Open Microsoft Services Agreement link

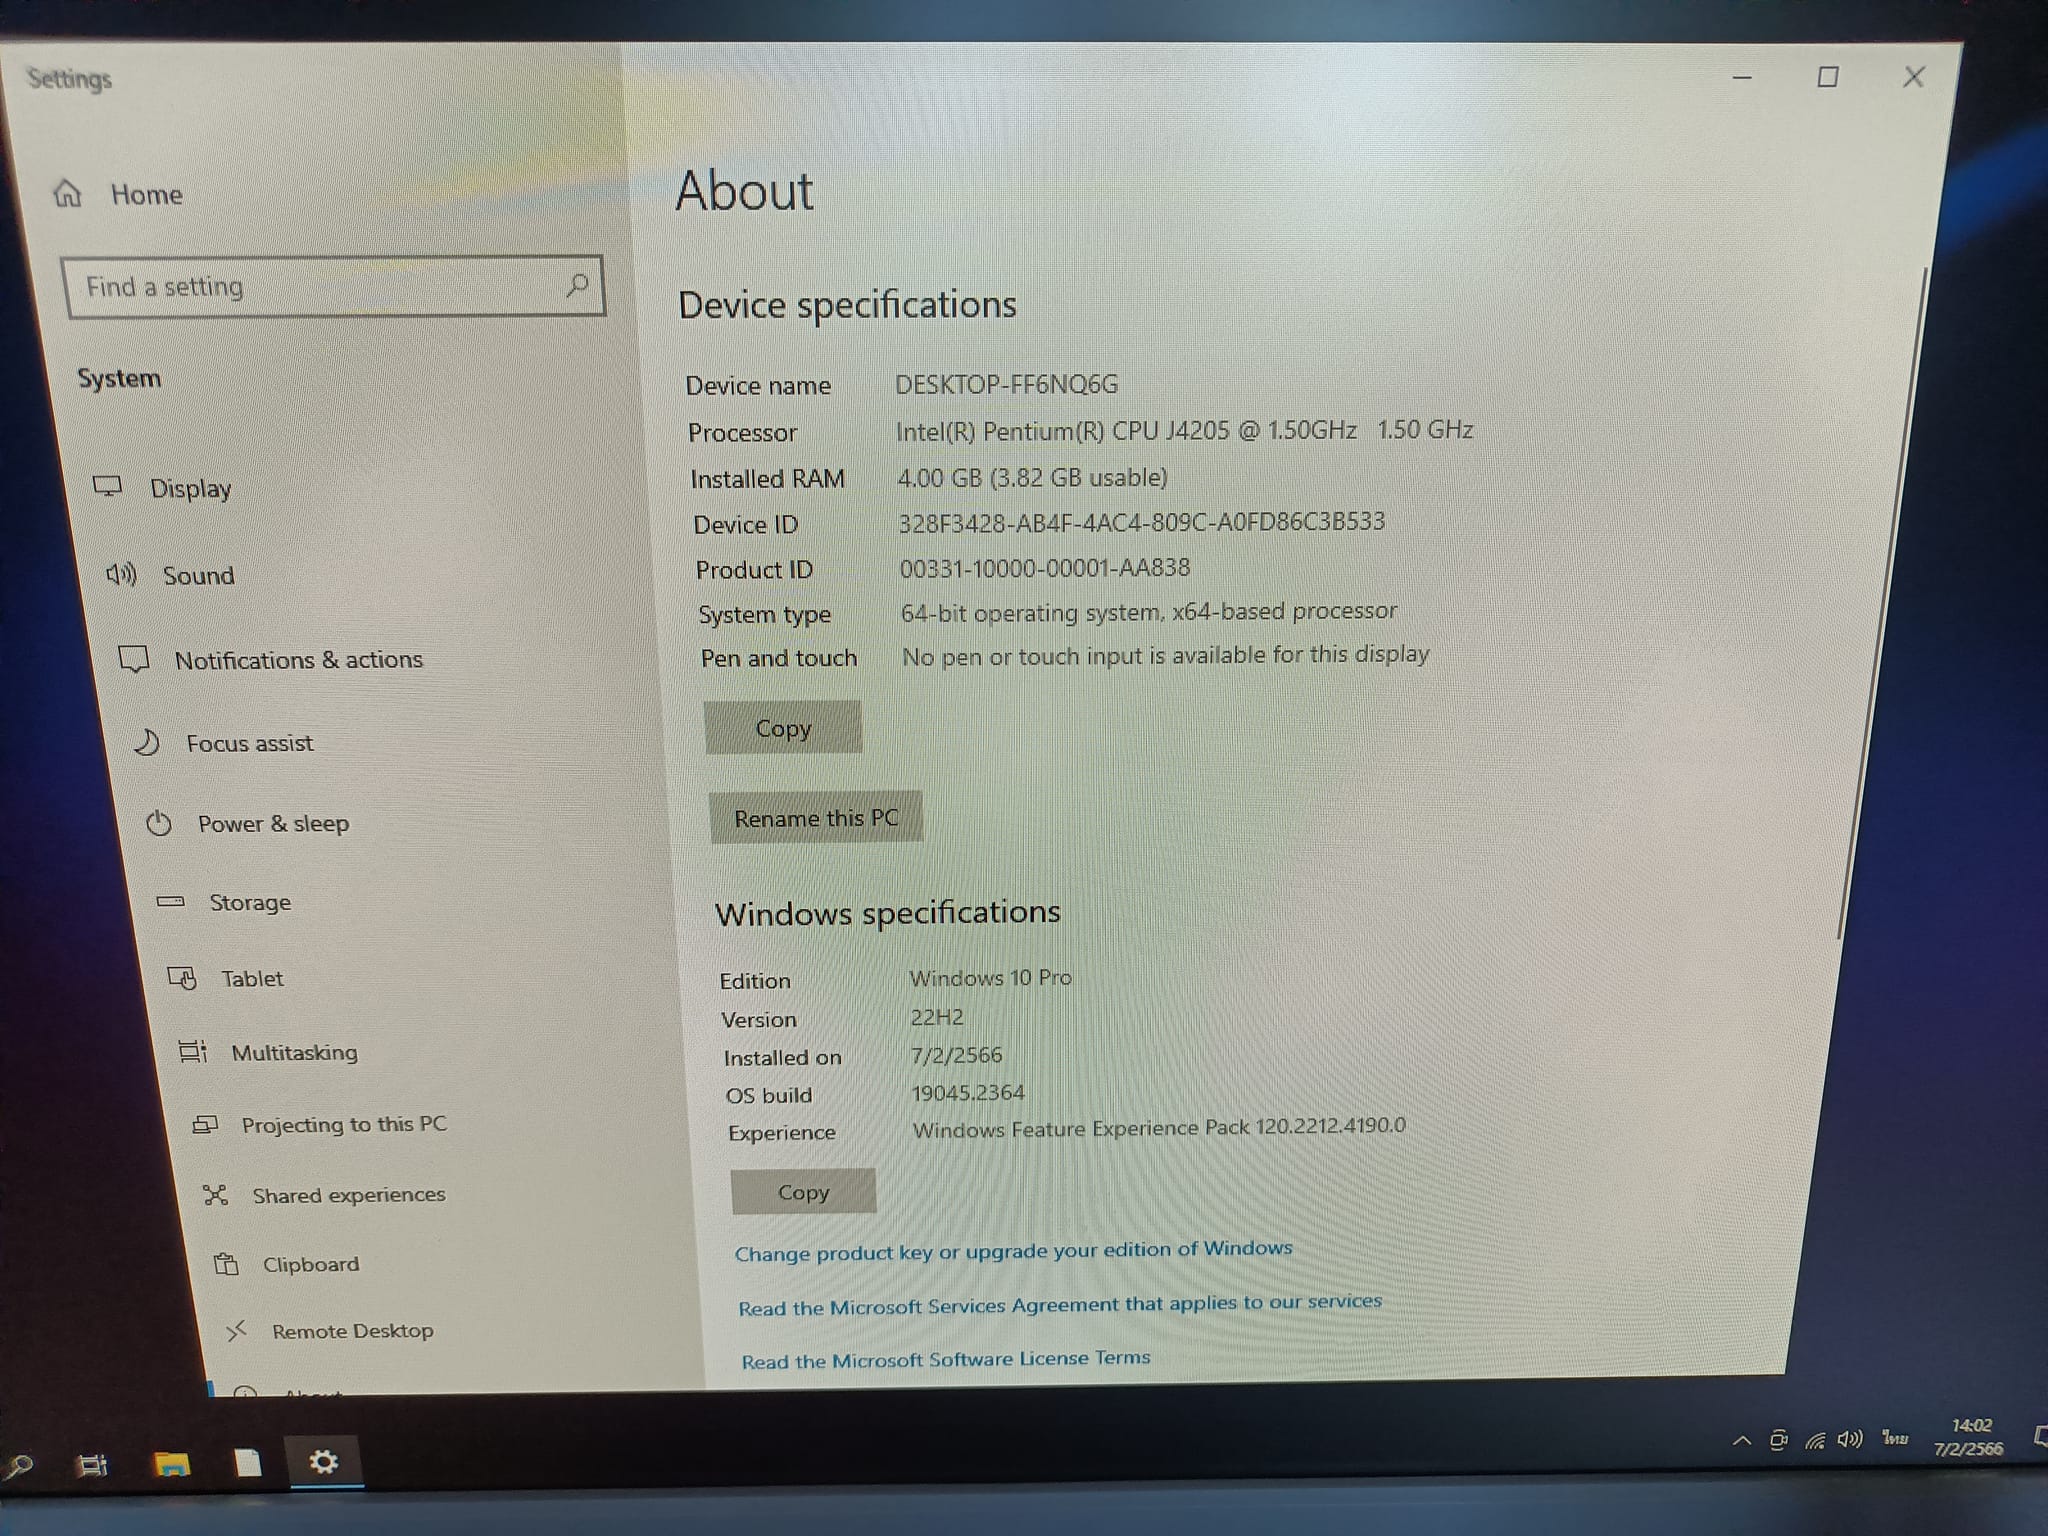(1060, 1304)
